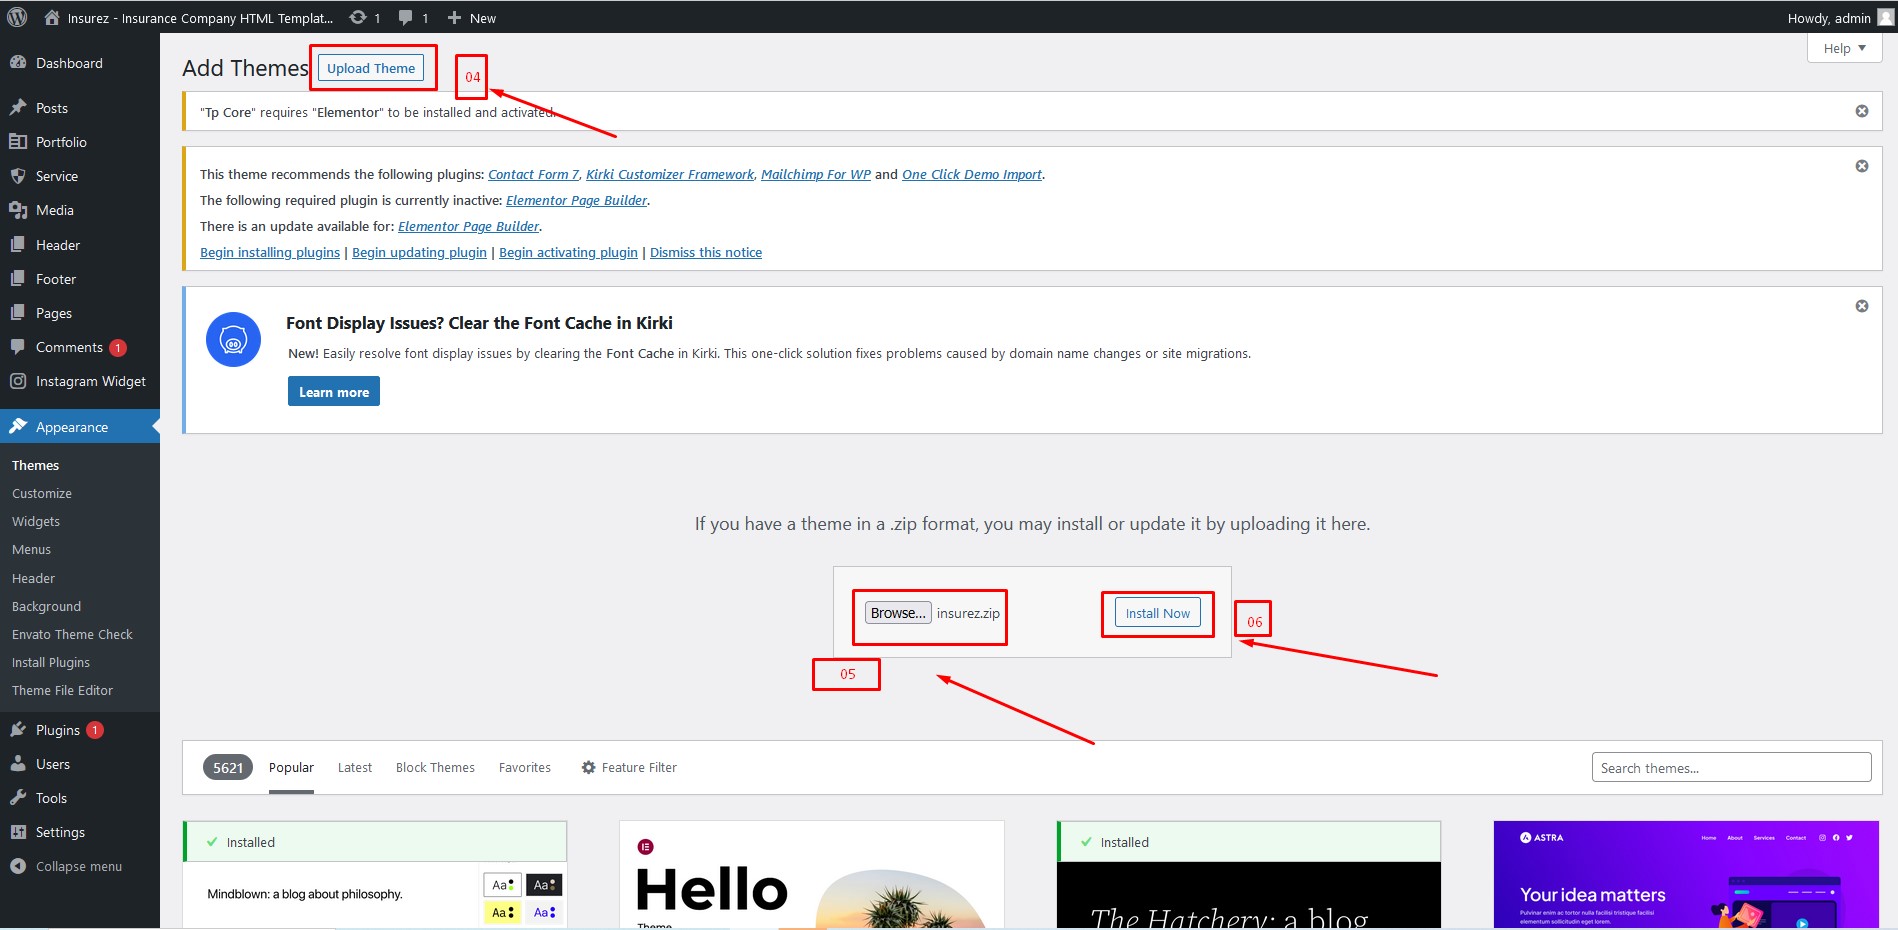This screenshot has width=1898, height=930.
Task: Click the Begin activating plugin link
Action: [568, 252]
